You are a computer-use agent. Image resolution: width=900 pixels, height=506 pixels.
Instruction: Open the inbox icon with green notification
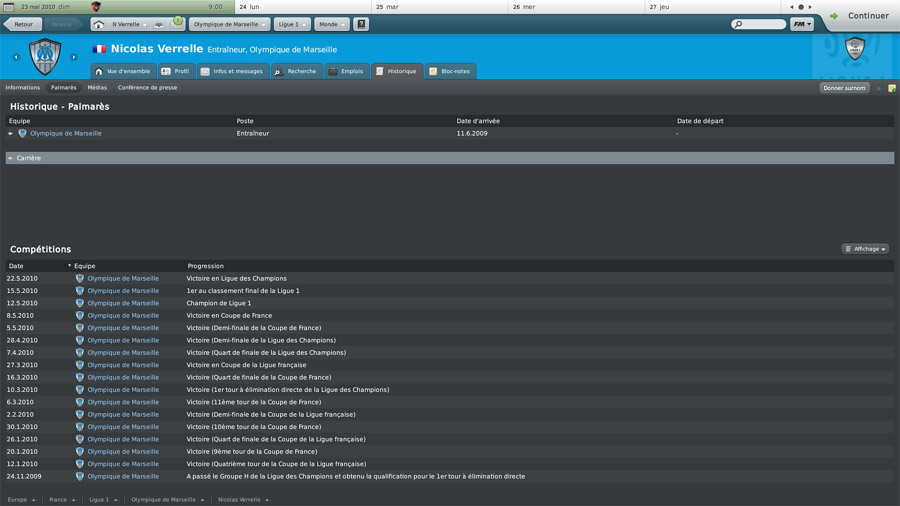tap(177, 23)
